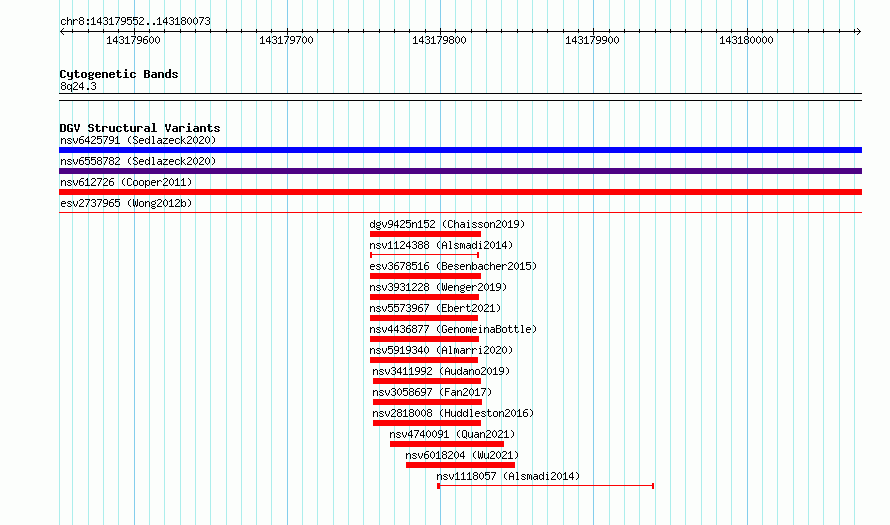This screenshot has width=890, height=525.
Task: Click the left arrow on the ruler
Action: (62, 32)
